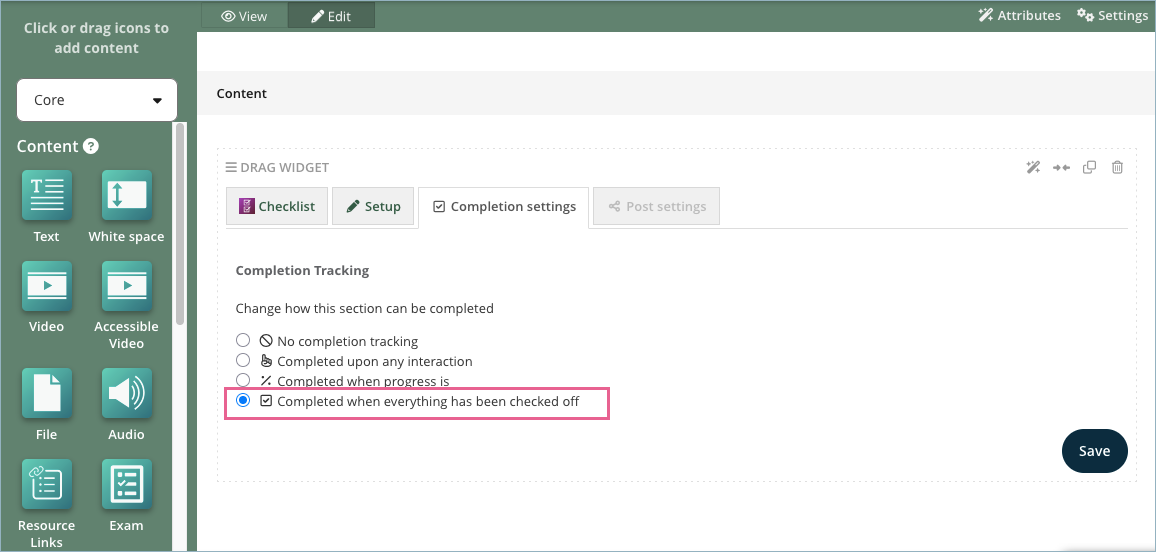Add an Audio content widget

coord(127,394)
